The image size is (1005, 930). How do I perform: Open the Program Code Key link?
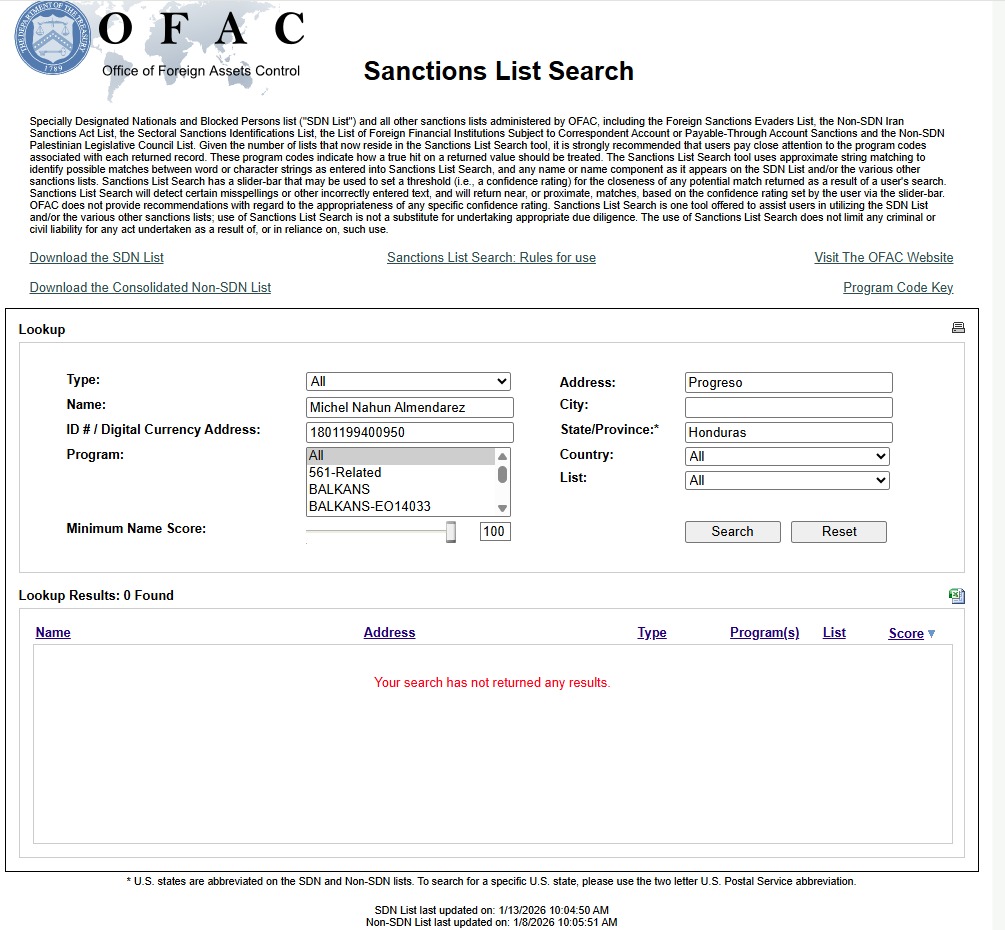pos(898,288)
